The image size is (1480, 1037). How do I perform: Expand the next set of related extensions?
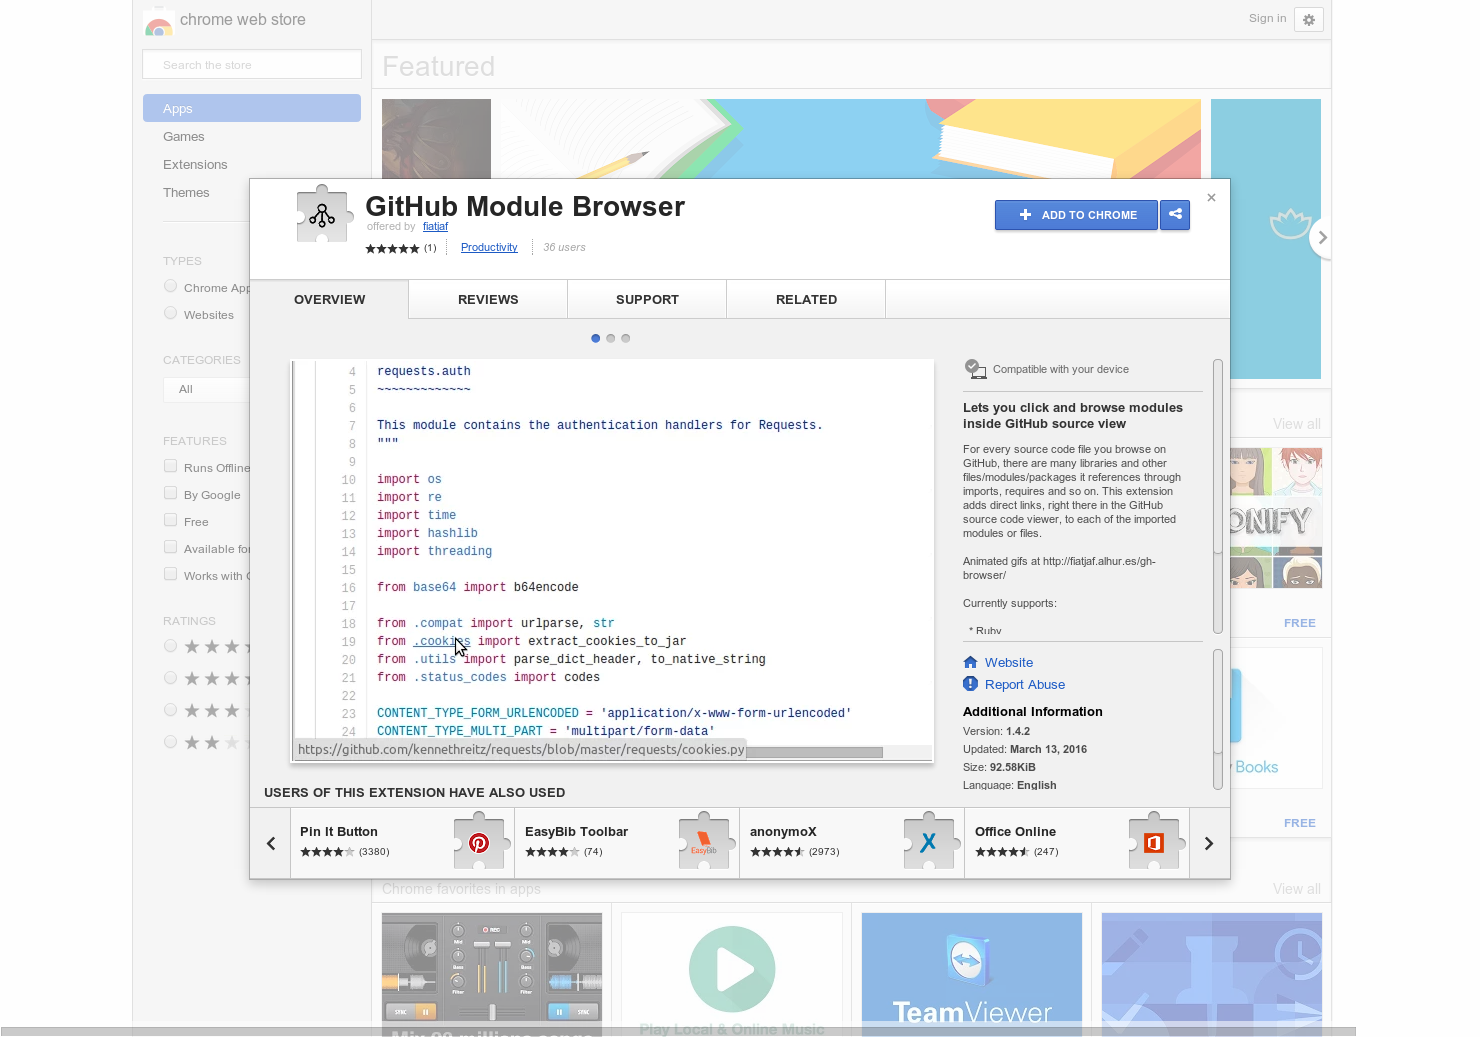click(x=1208, y=843)
